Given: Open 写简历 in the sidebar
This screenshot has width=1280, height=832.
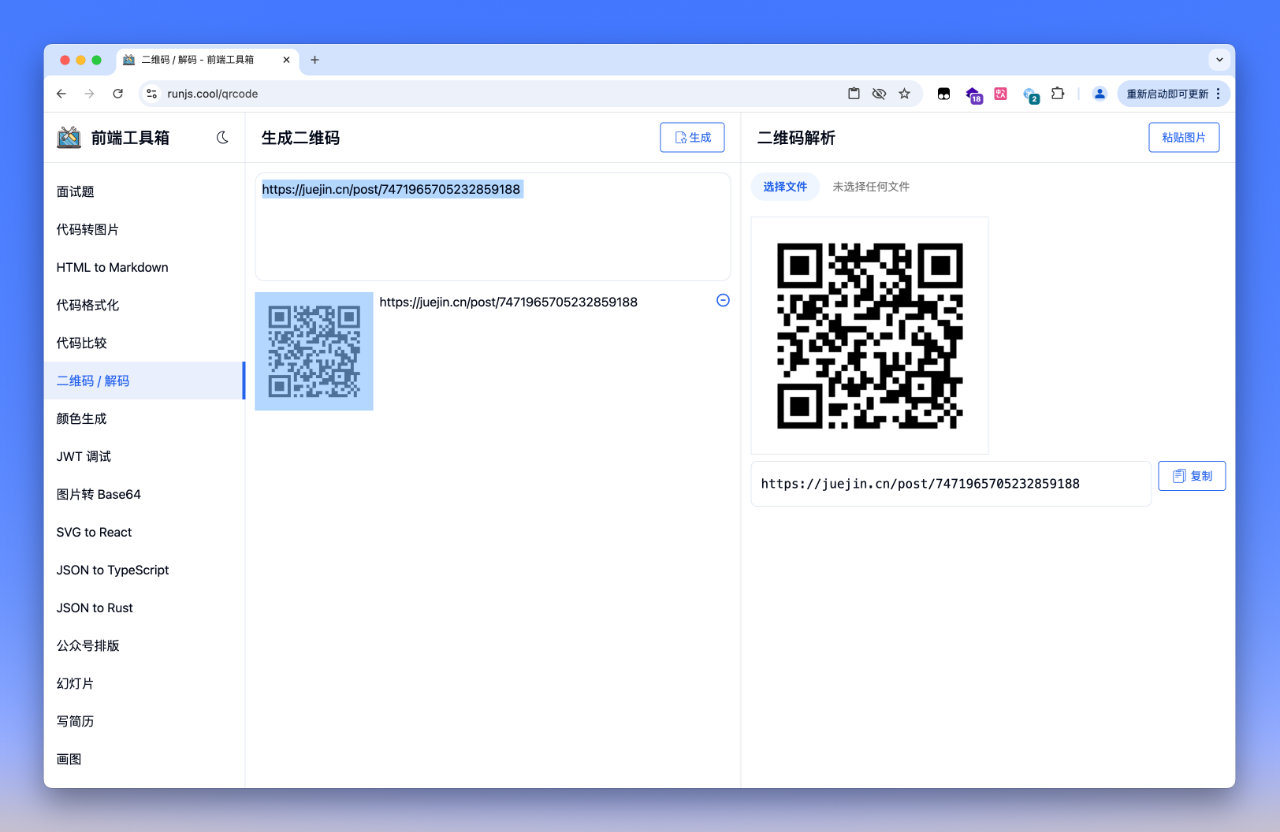Looking at the screenshot, I should point(144,722).
